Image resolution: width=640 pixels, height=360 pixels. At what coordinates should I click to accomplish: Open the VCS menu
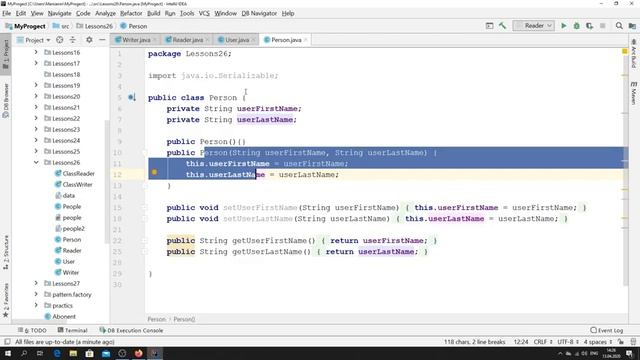click(x=204, y=13)
